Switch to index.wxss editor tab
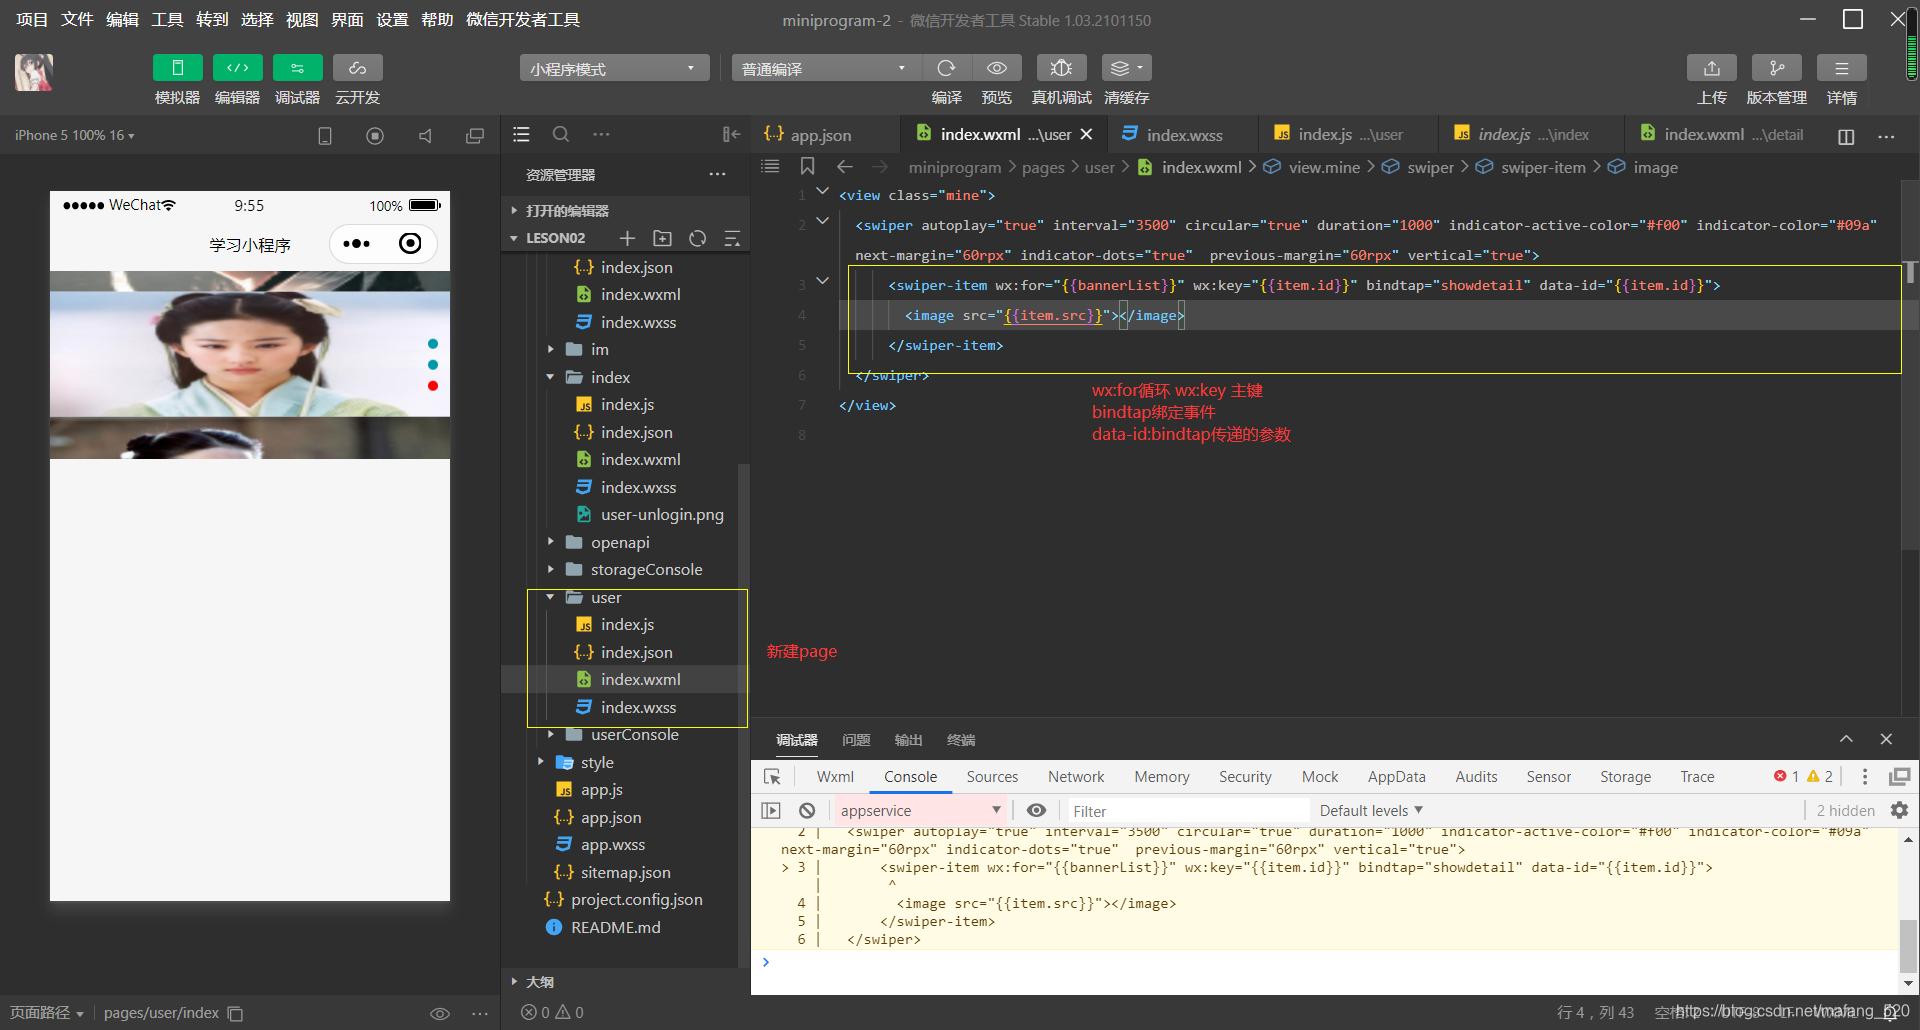 (1184, 135)
